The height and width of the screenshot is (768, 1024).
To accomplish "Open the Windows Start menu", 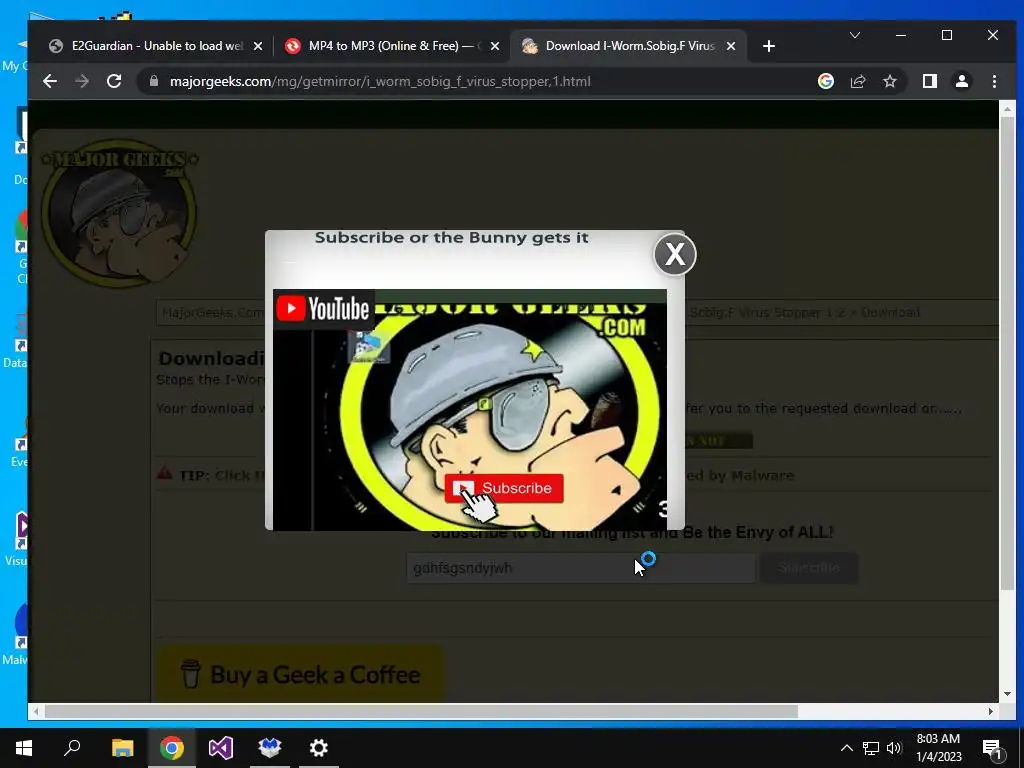I will click(x=24, y=748).
